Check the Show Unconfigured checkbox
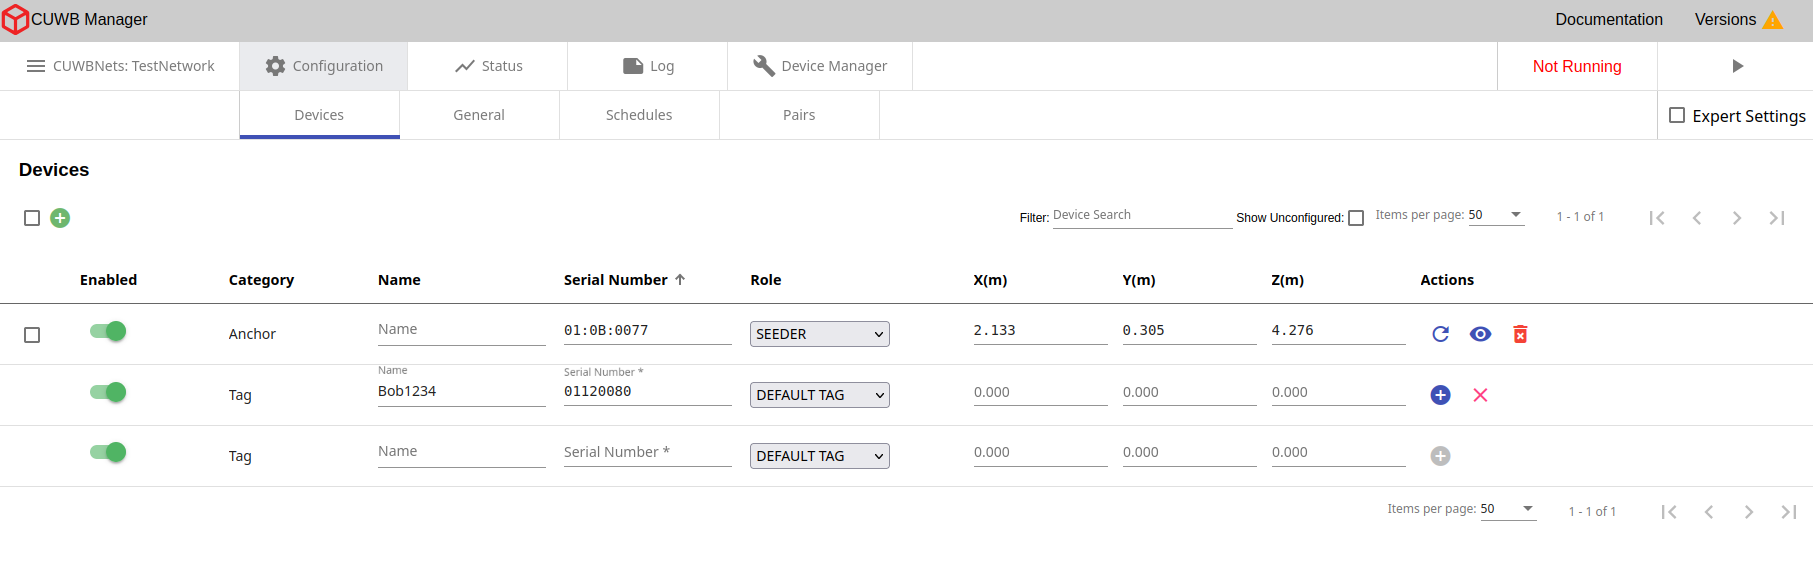This screenshot has height=579, width=1813. point(1356,218)
